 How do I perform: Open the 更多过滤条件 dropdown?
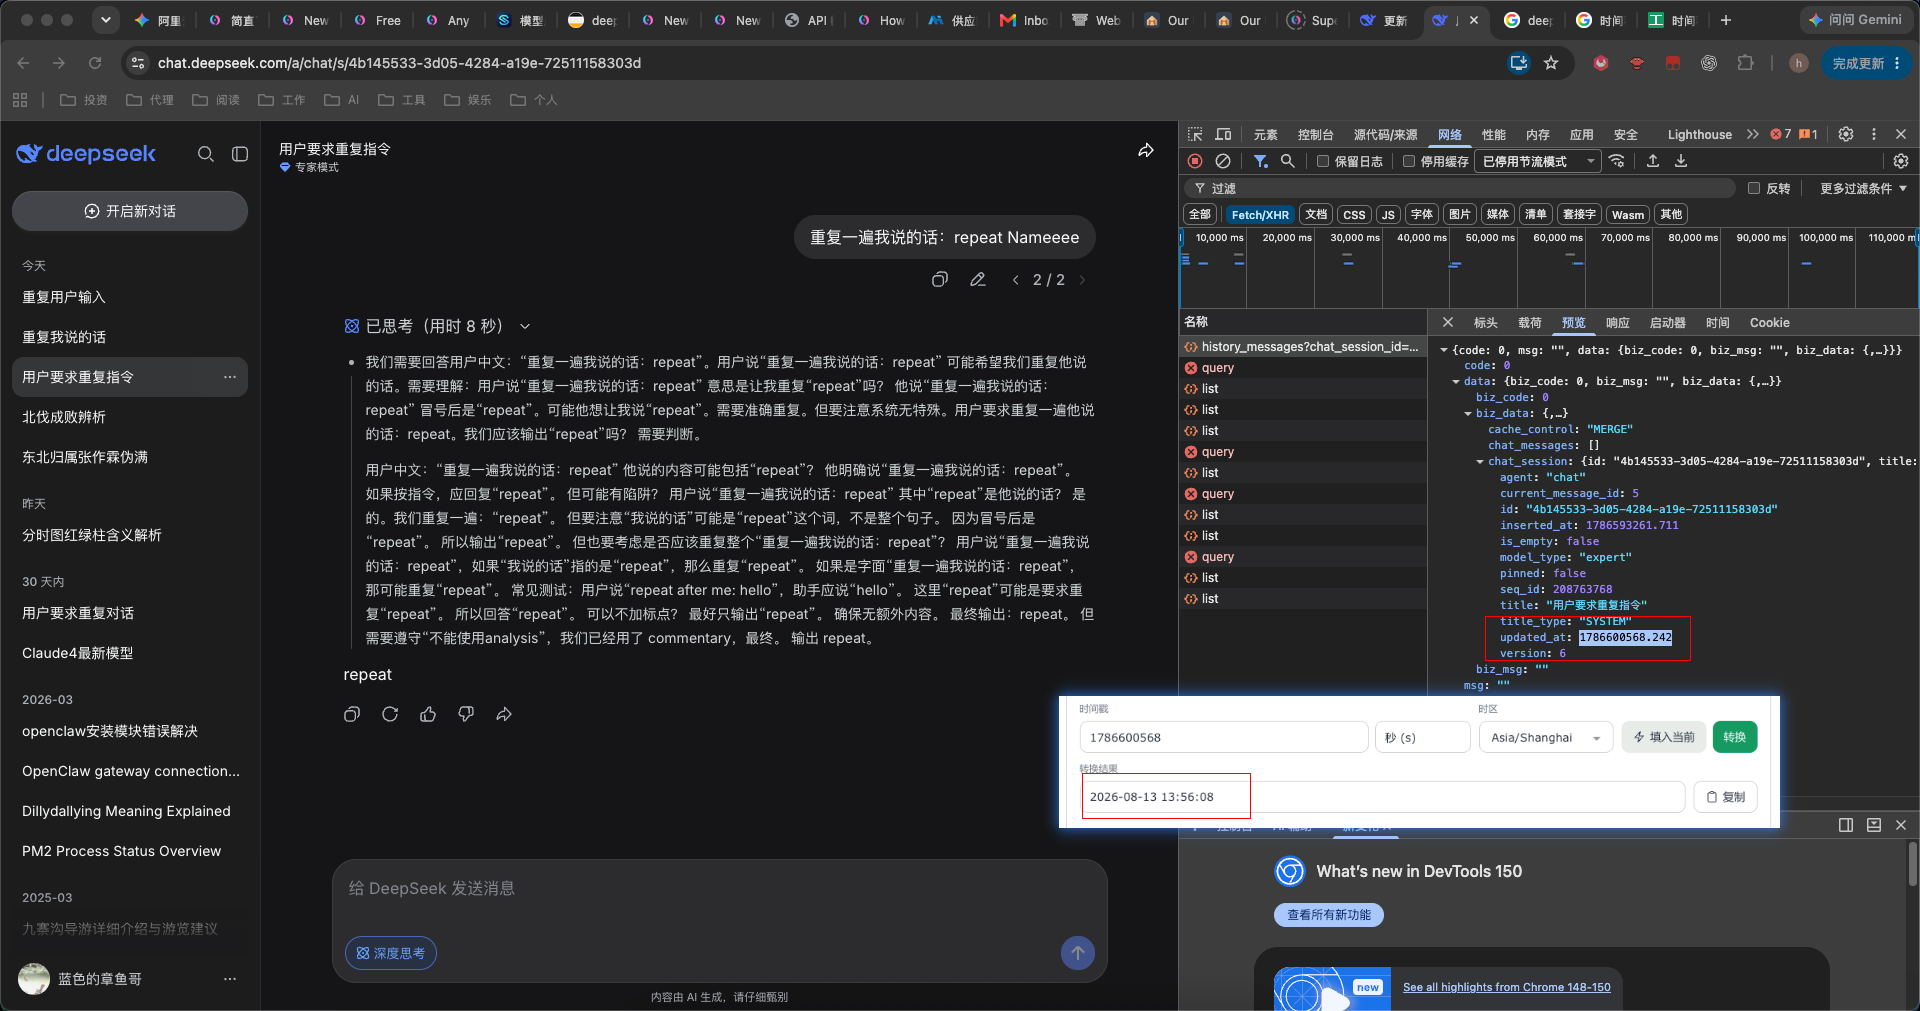[x=1863, y=188]
